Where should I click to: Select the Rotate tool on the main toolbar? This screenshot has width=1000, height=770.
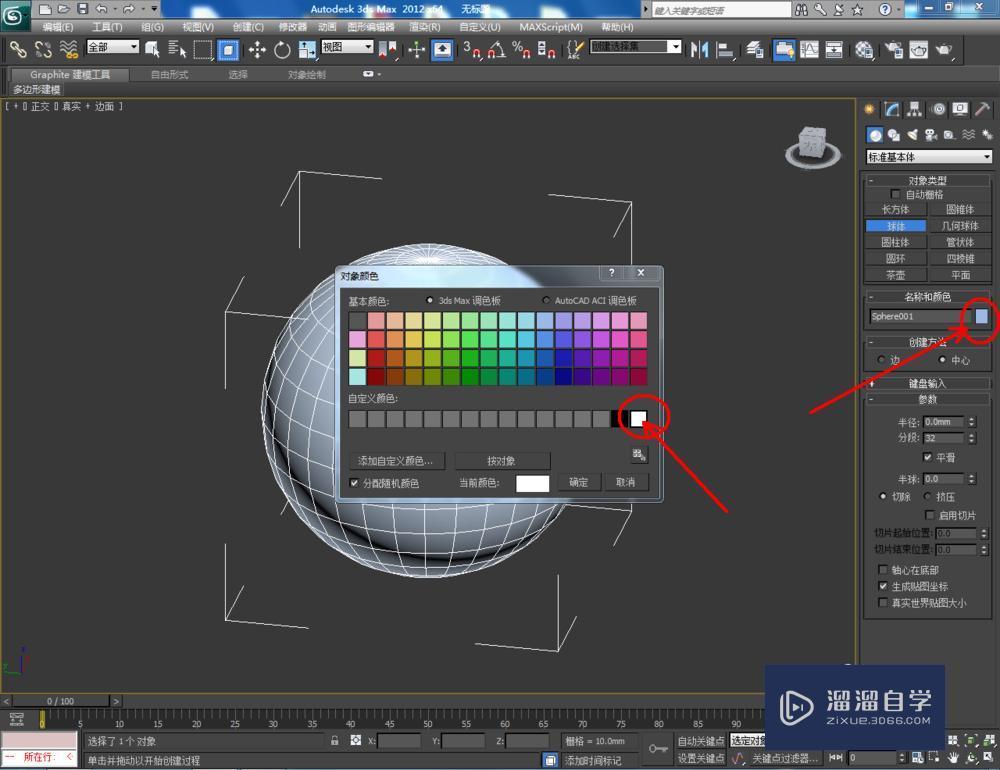point(283,50)
